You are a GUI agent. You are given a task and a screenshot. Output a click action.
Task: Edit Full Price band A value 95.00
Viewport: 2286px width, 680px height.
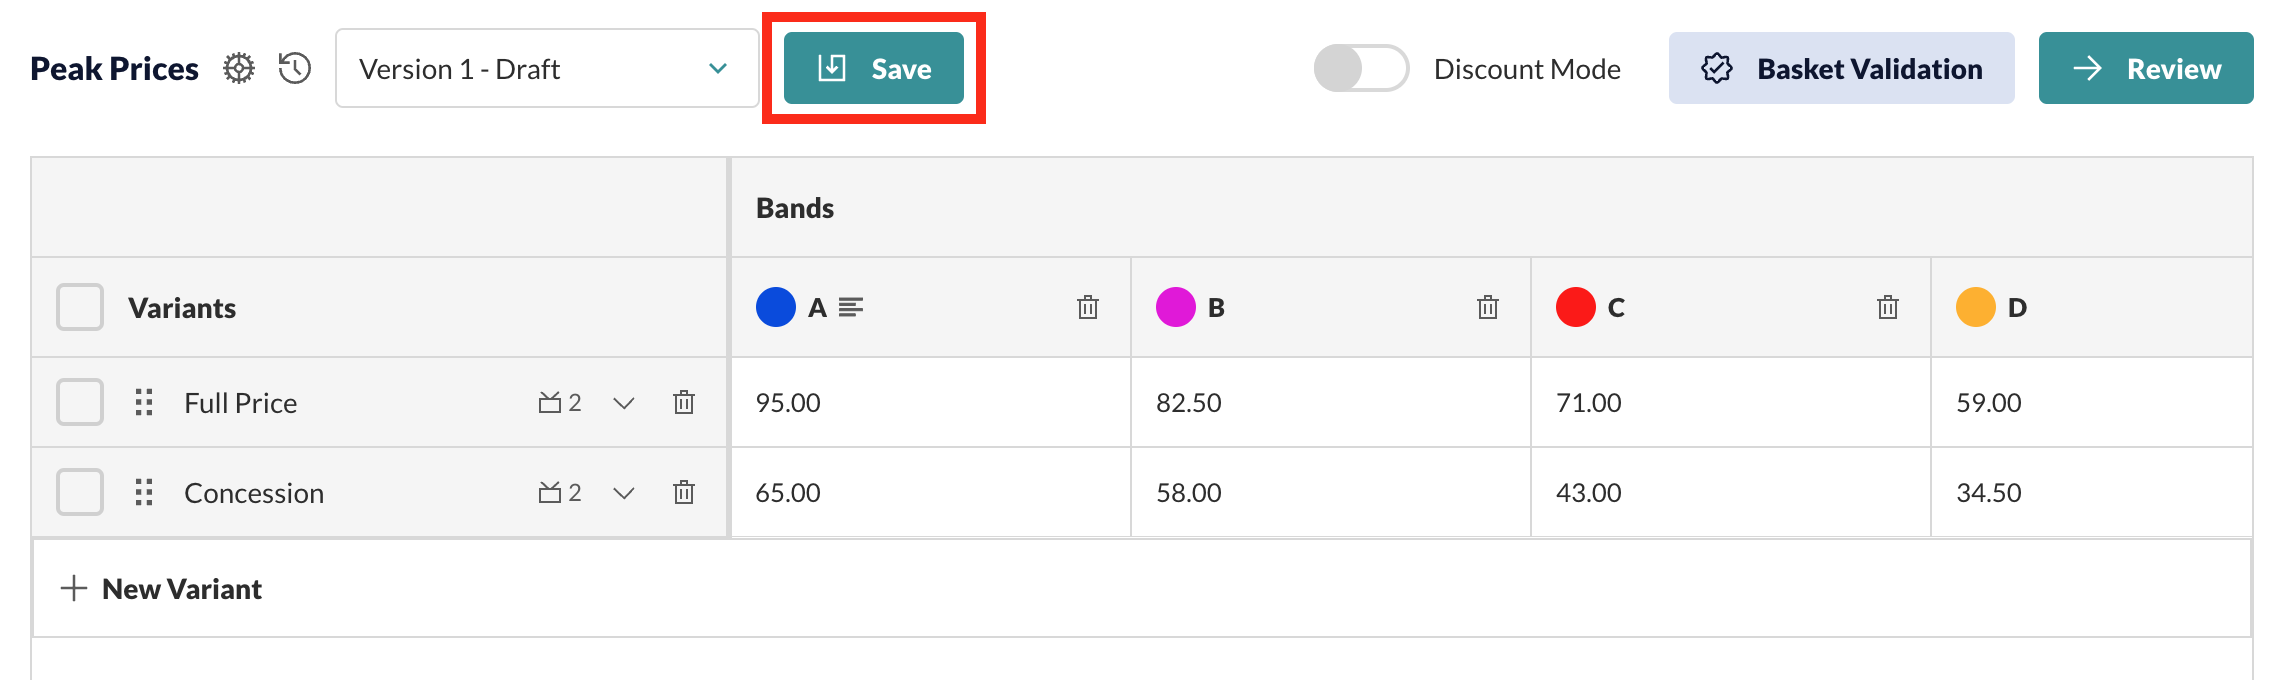pyautogui.click(x=931, y=402)
